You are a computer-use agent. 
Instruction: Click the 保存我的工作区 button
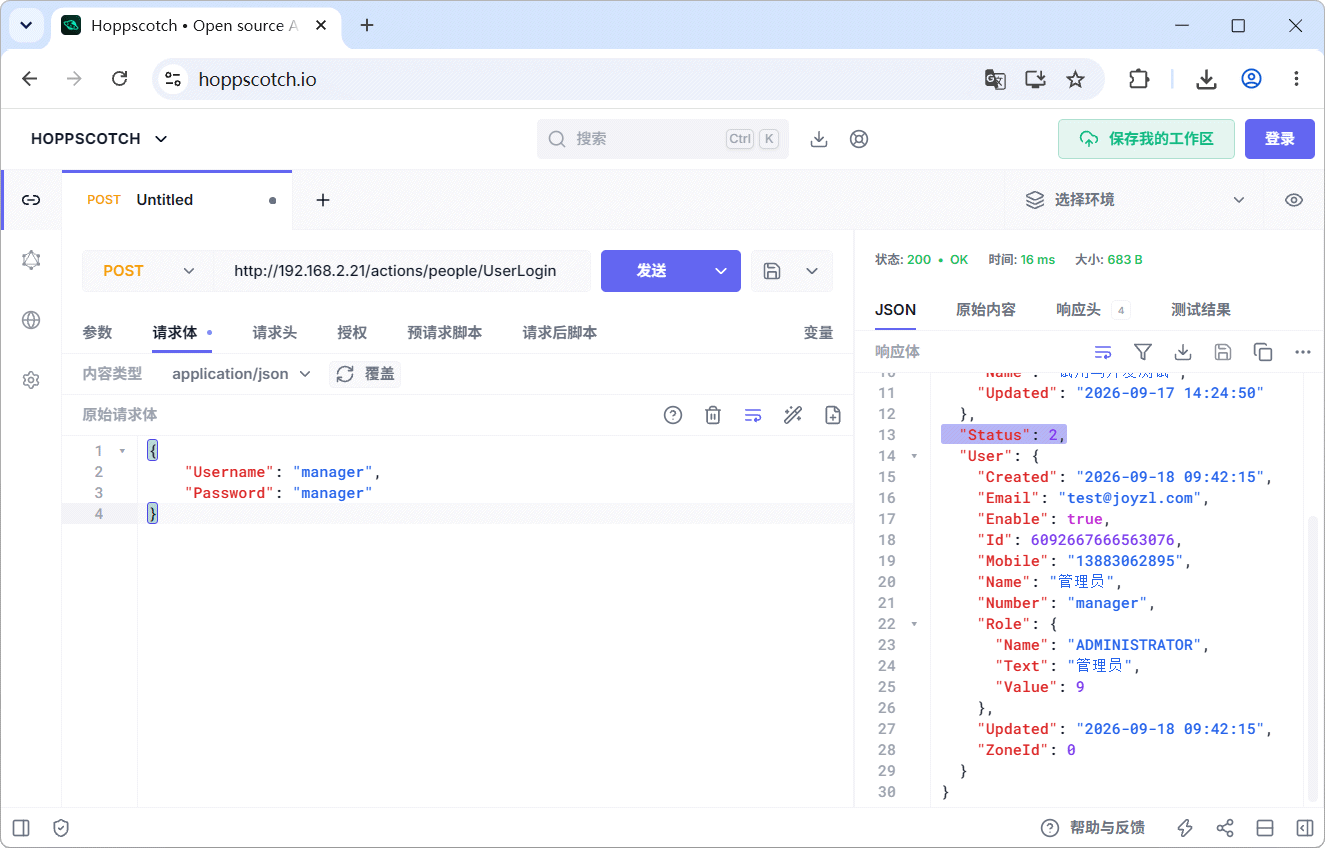(x=1146, y=139)
